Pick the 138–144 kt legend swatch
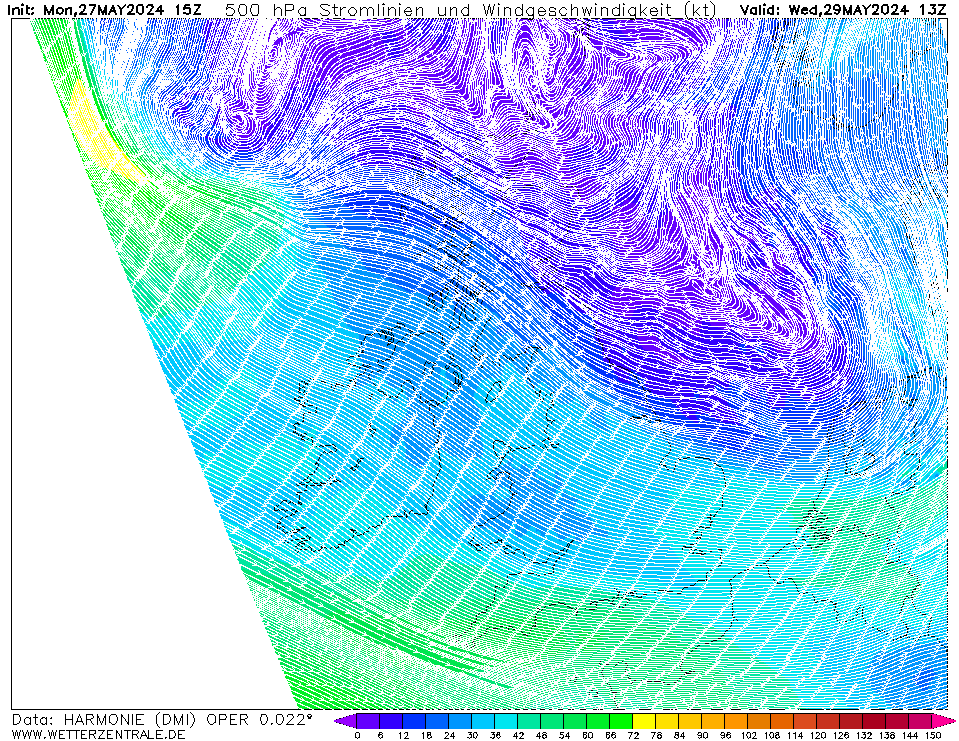 point(898,721)
